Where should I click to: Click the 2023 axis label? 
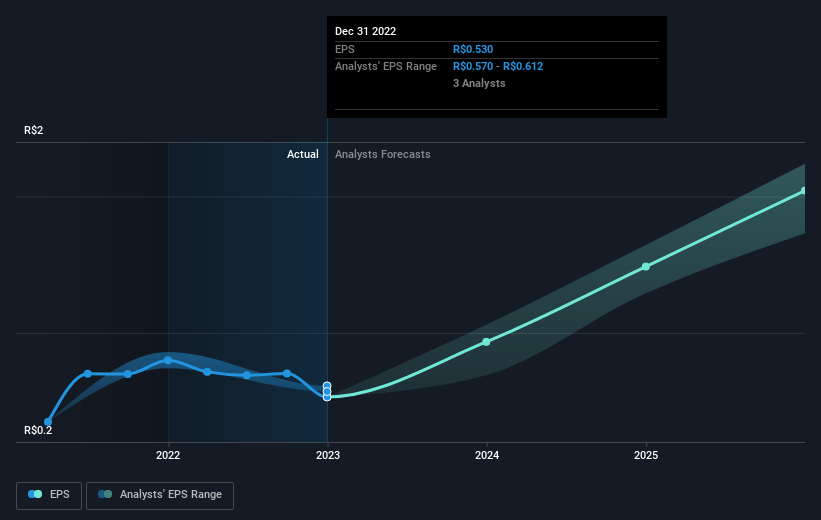328,455
